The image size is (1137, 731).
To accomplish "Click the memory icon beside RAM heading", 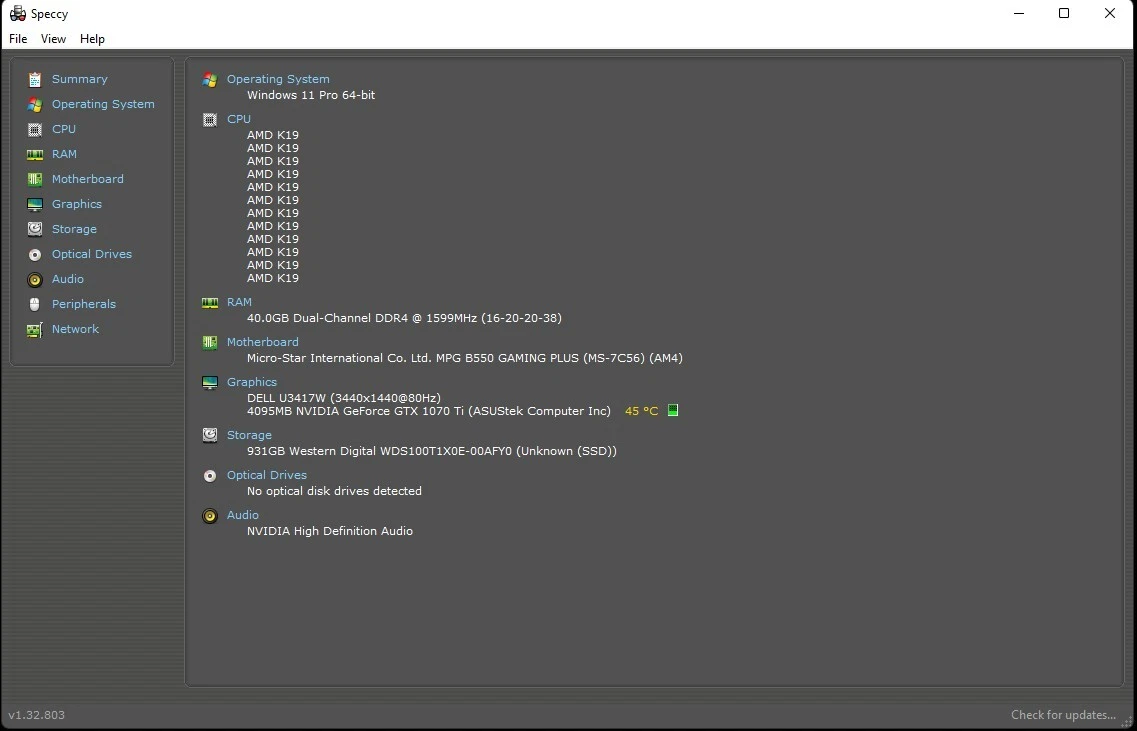I will 210,302.
